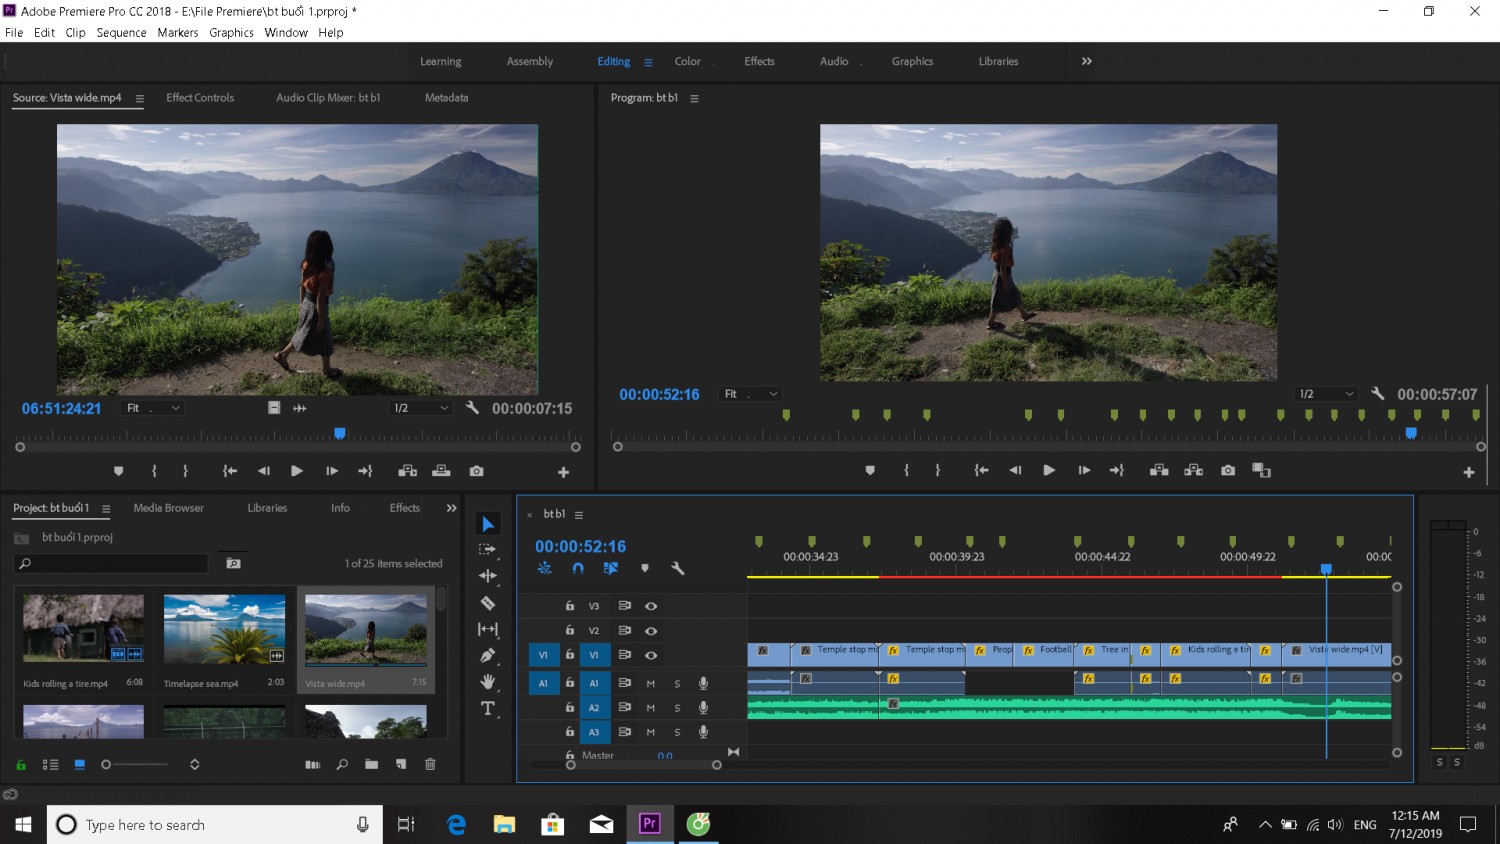The width and height of the screenshot is (1500, 844).
Task: Open the Markers menu
Action: click(178, 32)
